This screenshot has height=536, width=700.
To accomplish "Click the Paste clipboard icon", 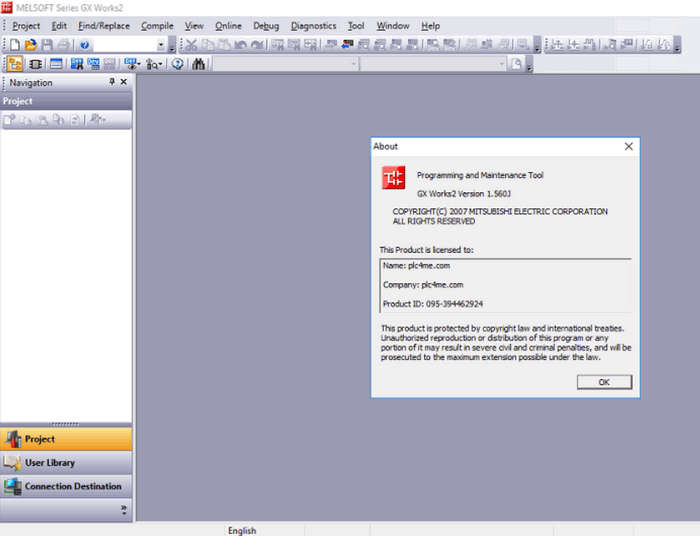I will [224, 45].
